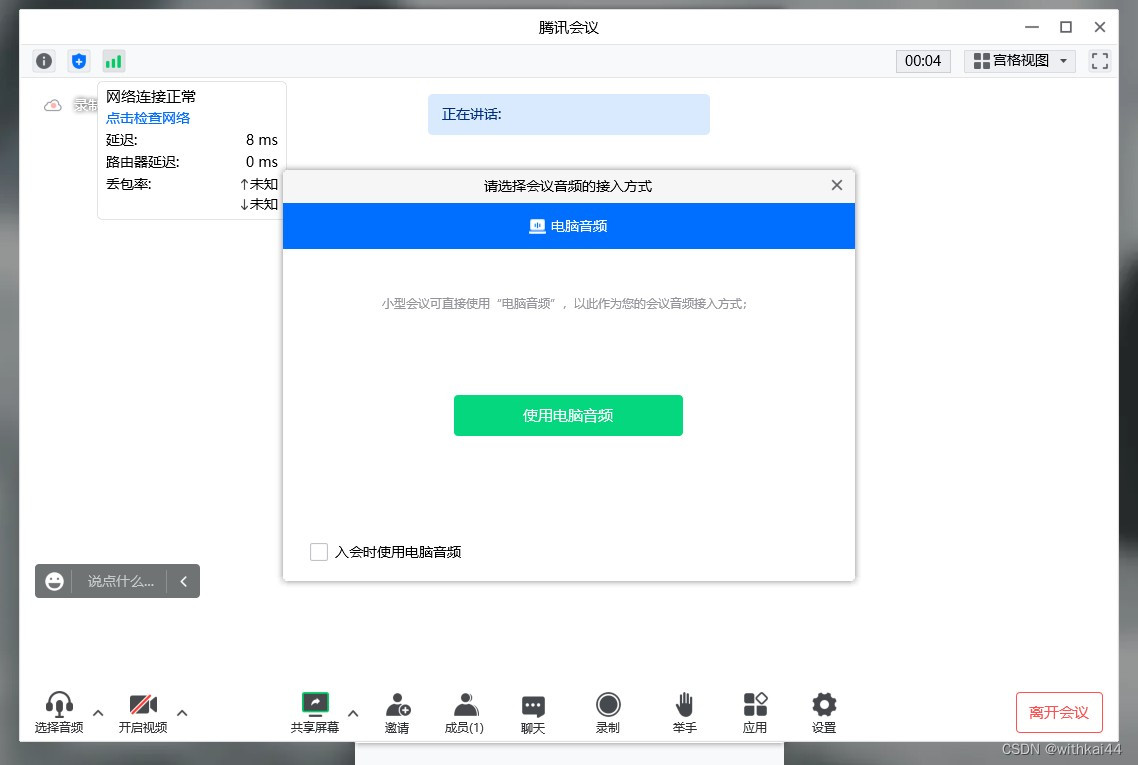
Task: Check 入会时使用电脑音频 option
Action: [x=318, y=551]
